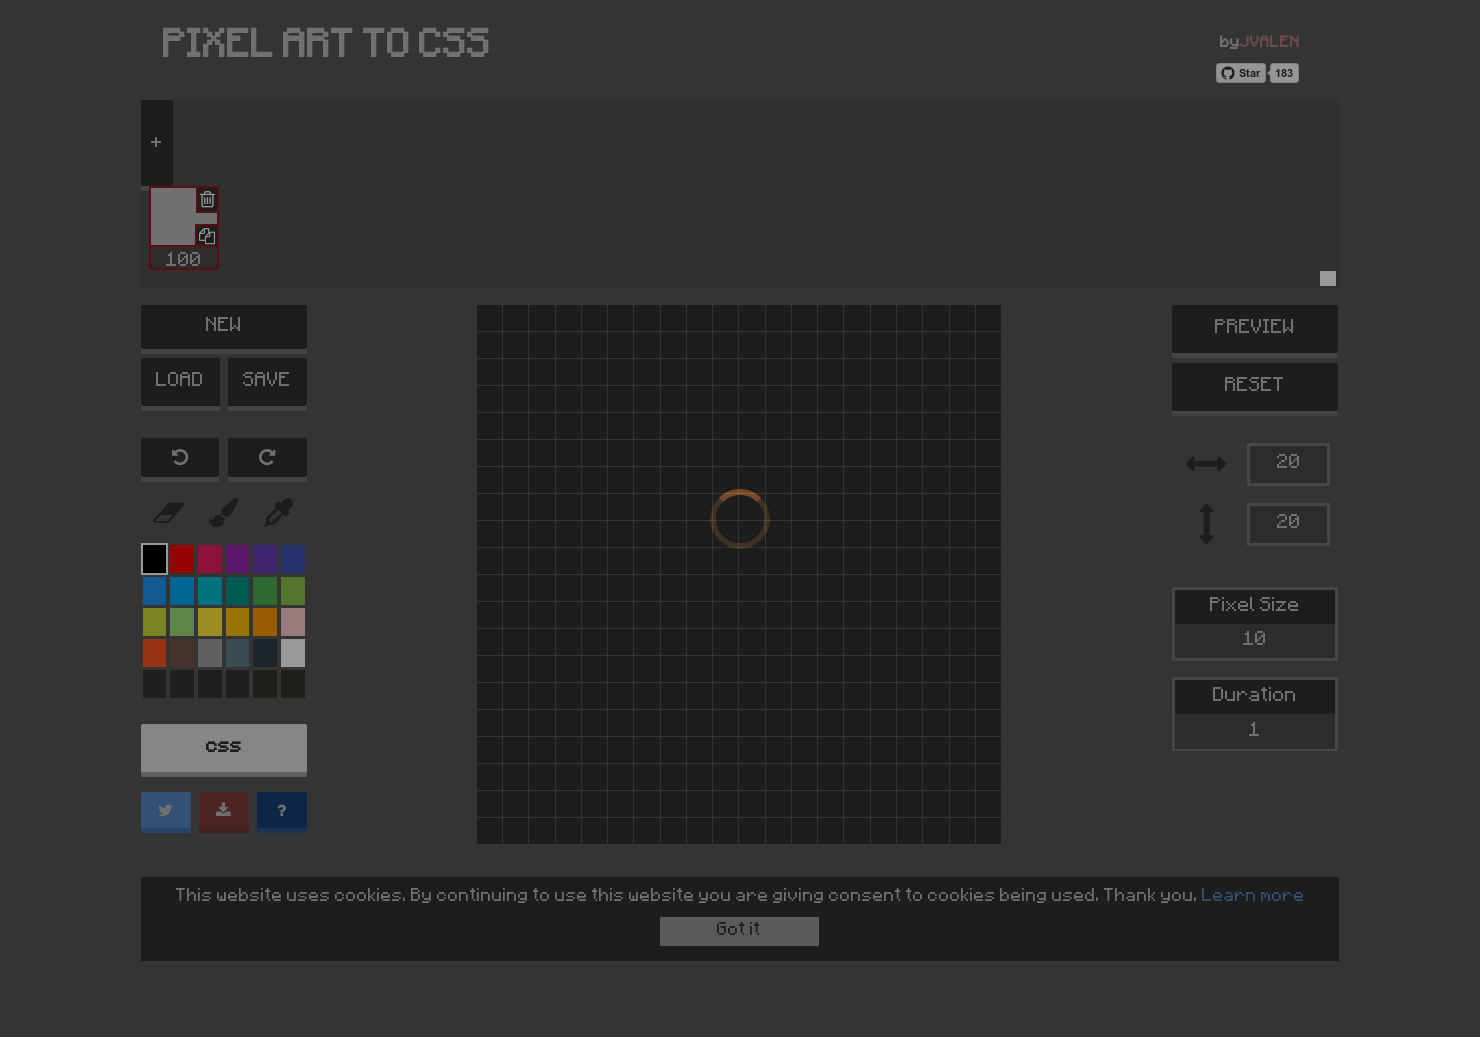The height and width of the screenshot is (1037, 1480).
Task: Undo the last action
Action: tap(180, 458)
